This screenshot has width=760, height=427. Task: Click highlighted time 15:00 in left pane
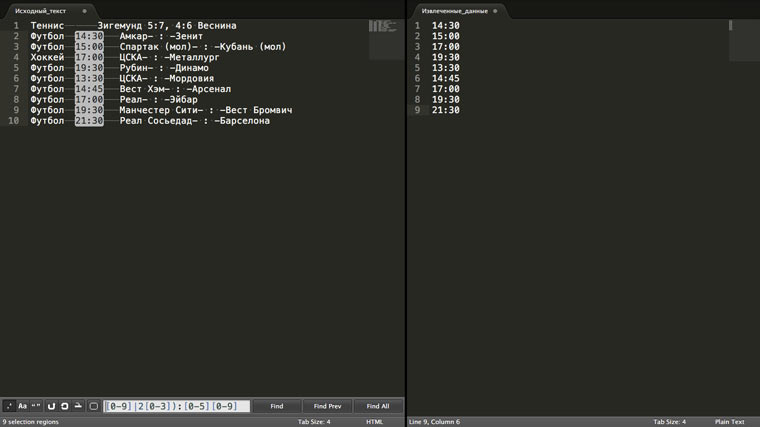tap(89, 47)
